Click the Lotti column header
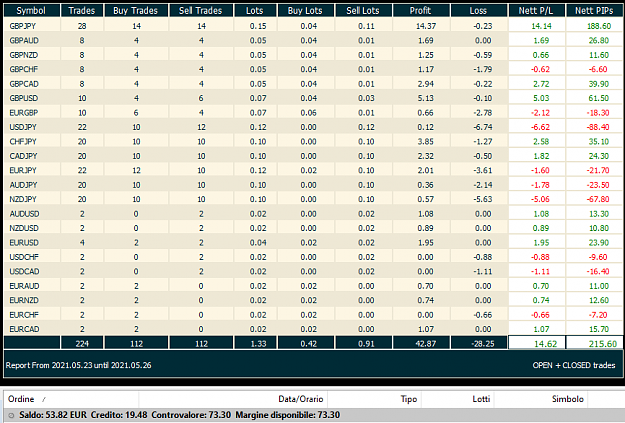The width and height of the screenshot is (625, 423). tap(481, 399)
